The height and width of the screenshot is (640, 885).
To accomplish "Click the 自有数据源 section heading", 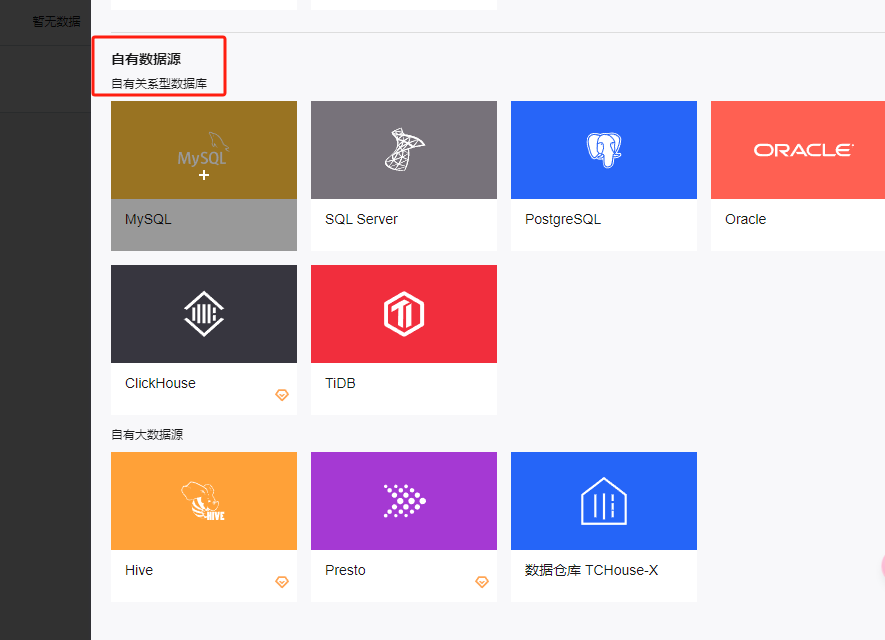I will (146, 59).
